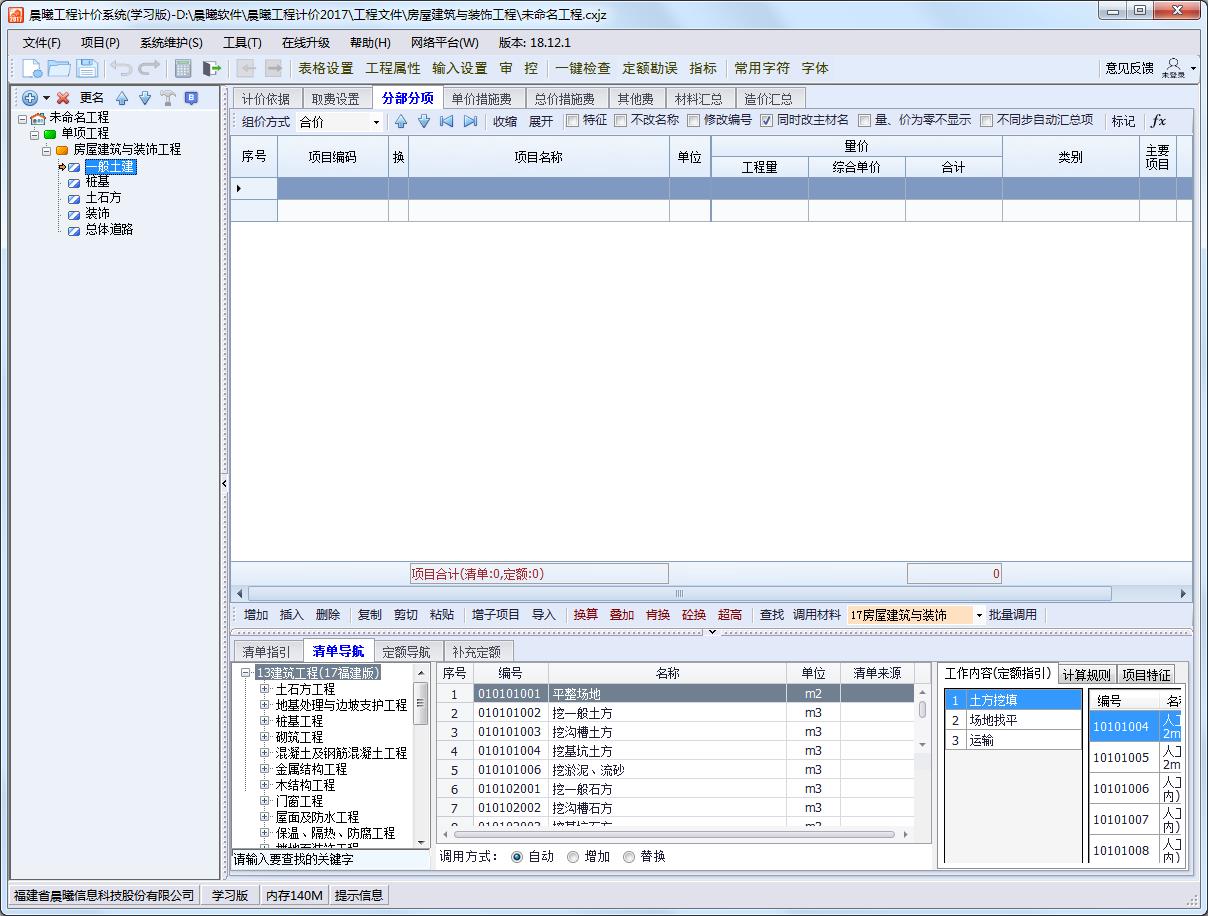Open the calculator tool icon

[x=183, y=68]
